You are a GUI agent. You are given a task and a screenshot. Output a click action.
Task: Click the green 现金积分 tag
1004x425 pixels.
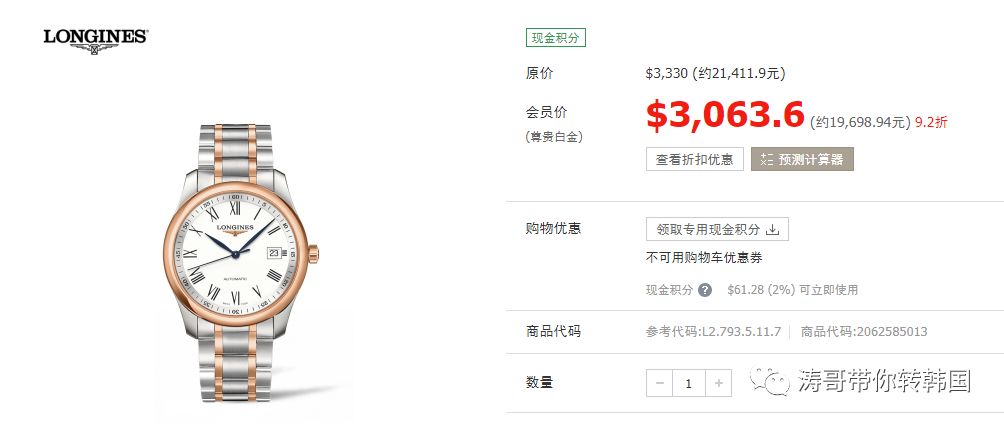(556, 38)
